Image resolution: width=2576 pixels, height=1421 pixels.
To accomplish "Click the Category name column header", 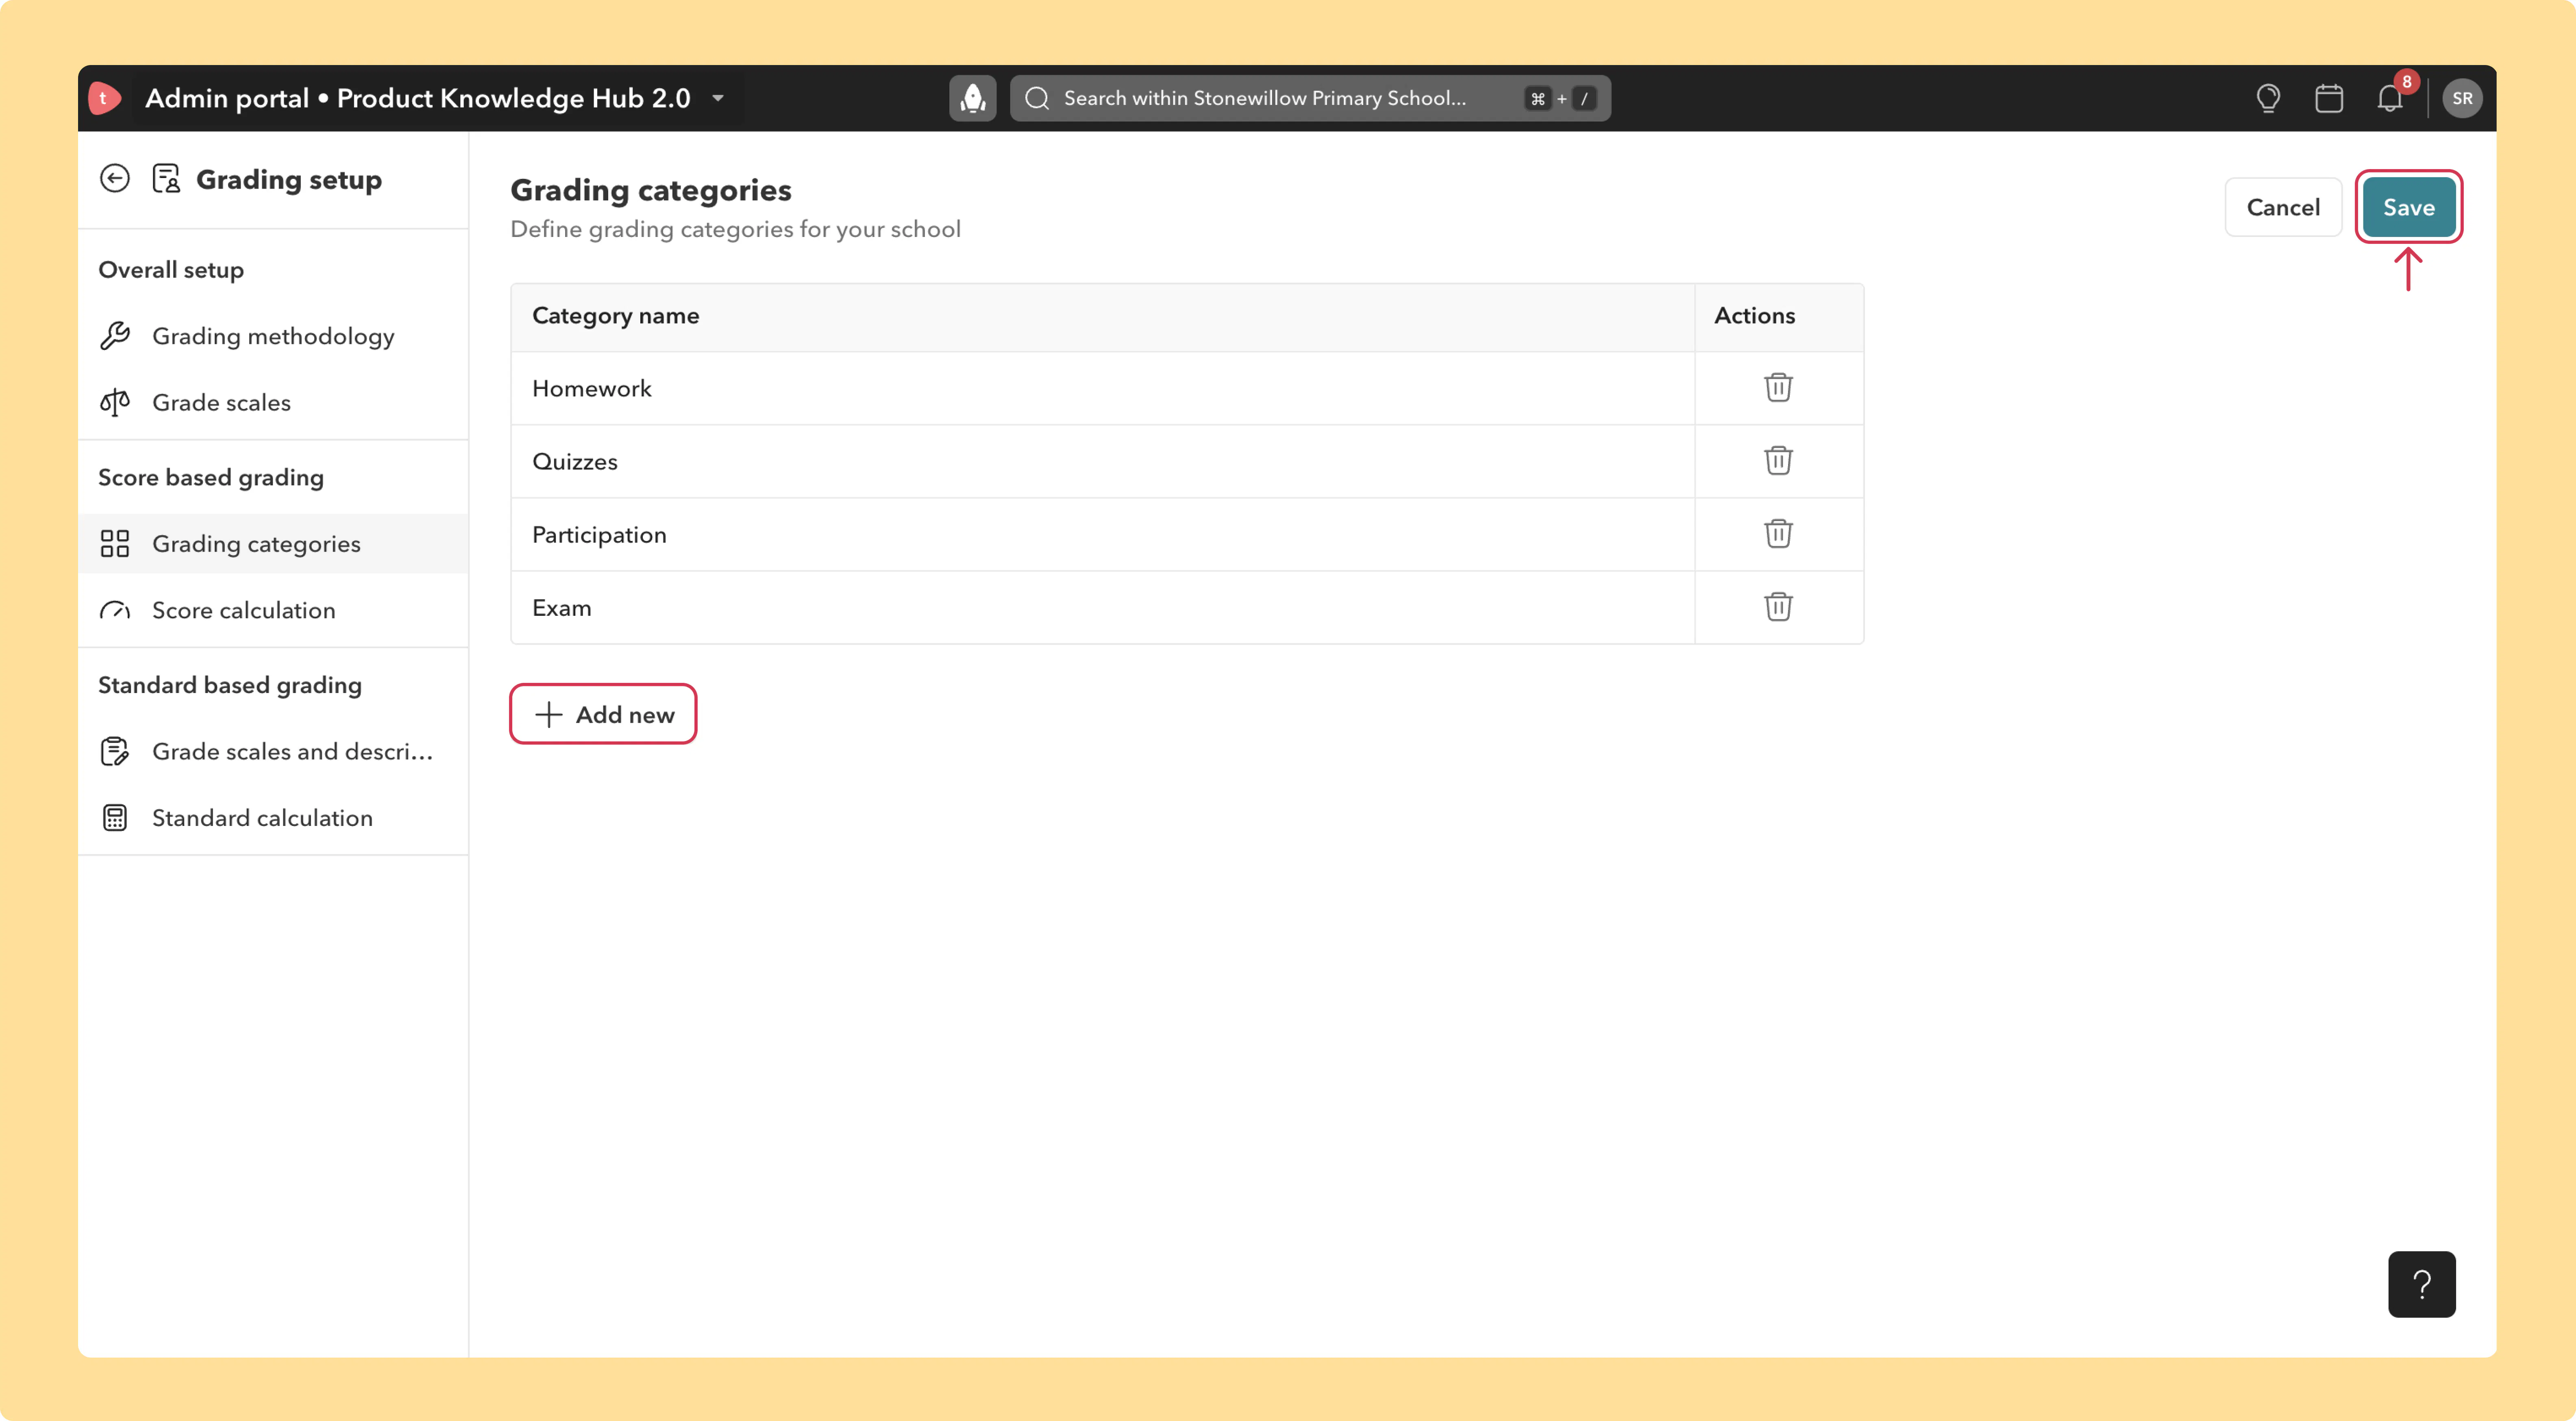I will click(616, 315).
